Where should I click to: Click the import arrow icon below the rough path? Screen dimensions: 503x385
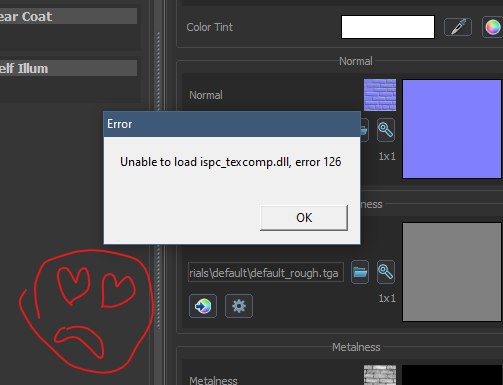(x=203, y=306)
